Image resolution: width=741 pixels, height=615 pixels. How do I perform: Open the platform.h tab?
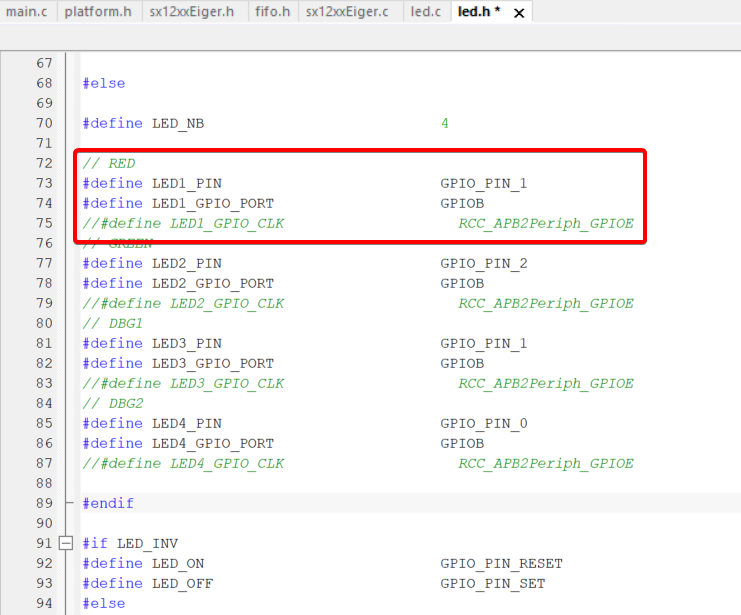tap(98, 12)
